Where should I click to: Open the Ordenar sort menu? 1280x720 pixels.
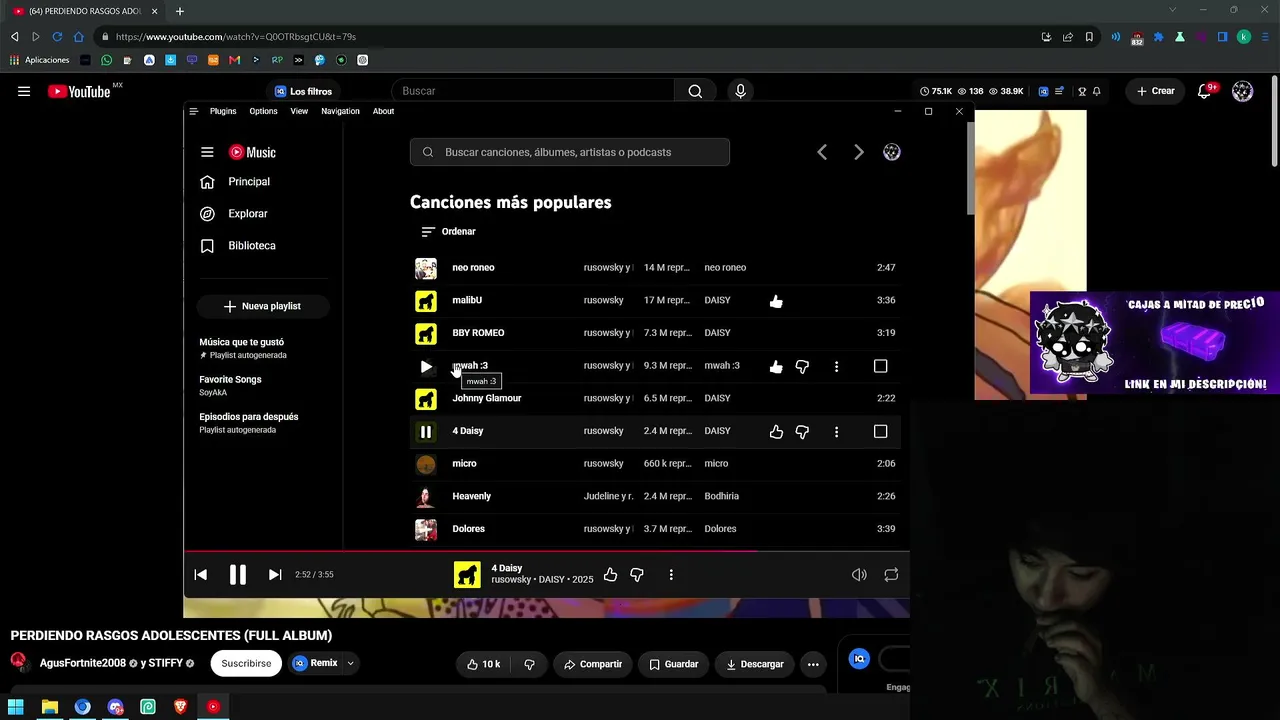448,231
